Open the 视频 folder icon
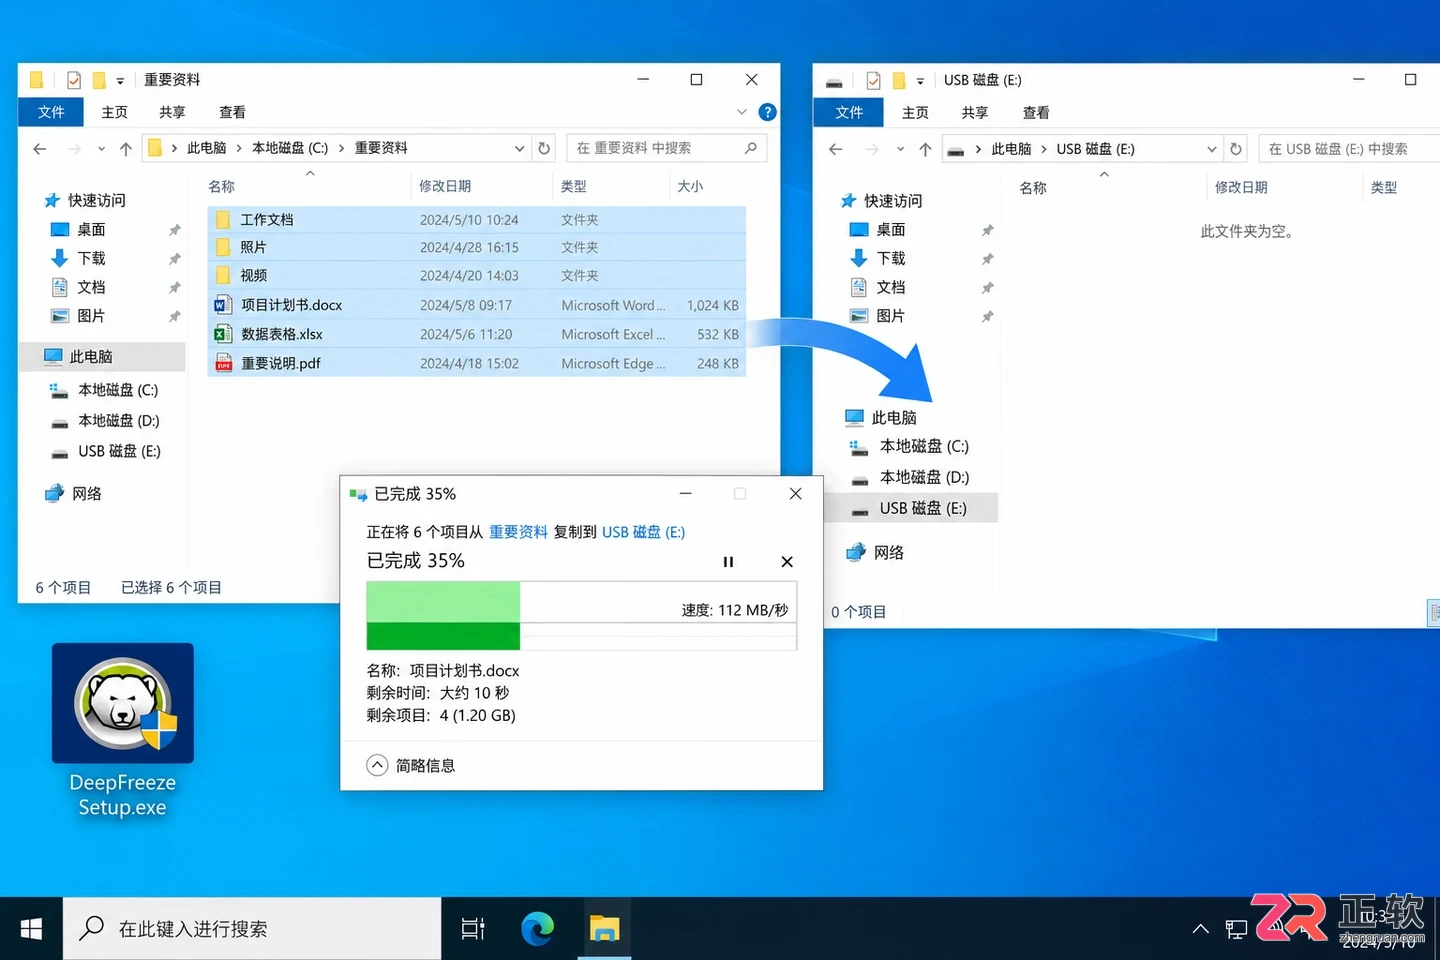The height and width of the screenshot is (960, 1440). 223,276
